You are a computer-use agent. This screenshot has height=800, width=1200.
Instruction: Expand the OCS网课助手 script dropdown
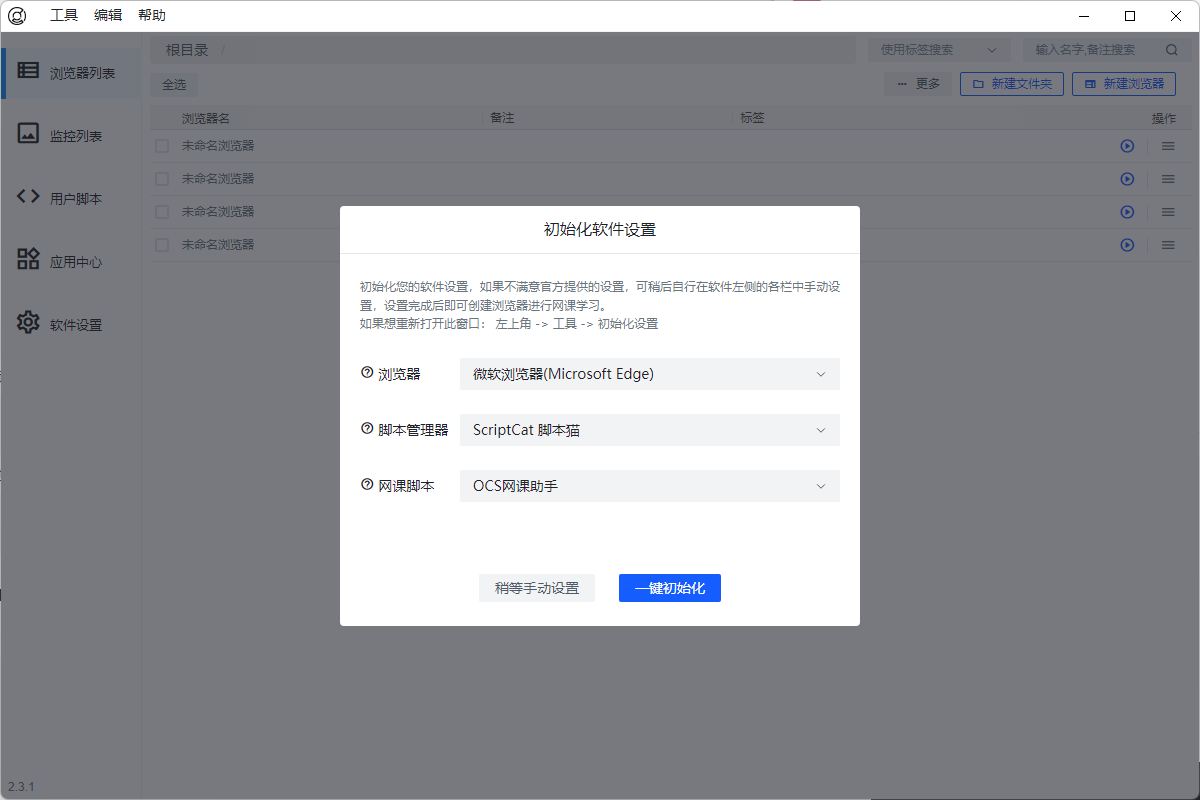tap(650, 486)
